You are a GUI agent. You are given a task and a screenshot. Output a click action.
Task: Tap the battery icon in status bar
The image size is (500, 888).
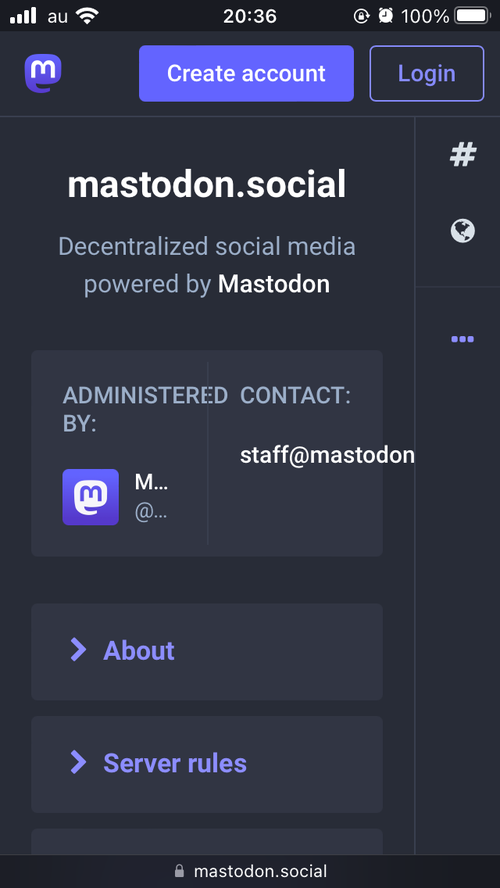coord(472,16)
